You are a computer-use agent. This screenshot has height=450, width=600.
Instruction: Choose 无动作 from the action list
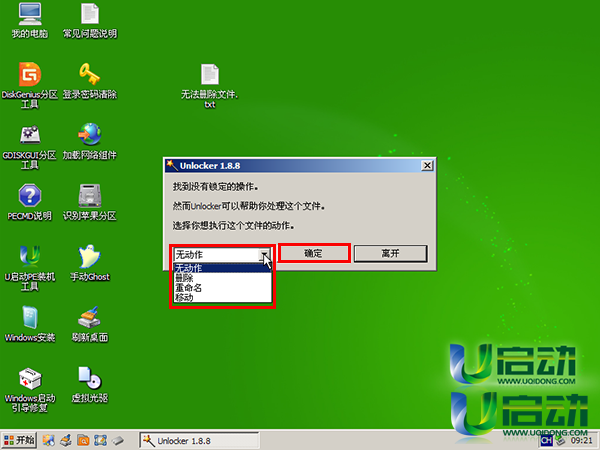click(x=222, y=268)
